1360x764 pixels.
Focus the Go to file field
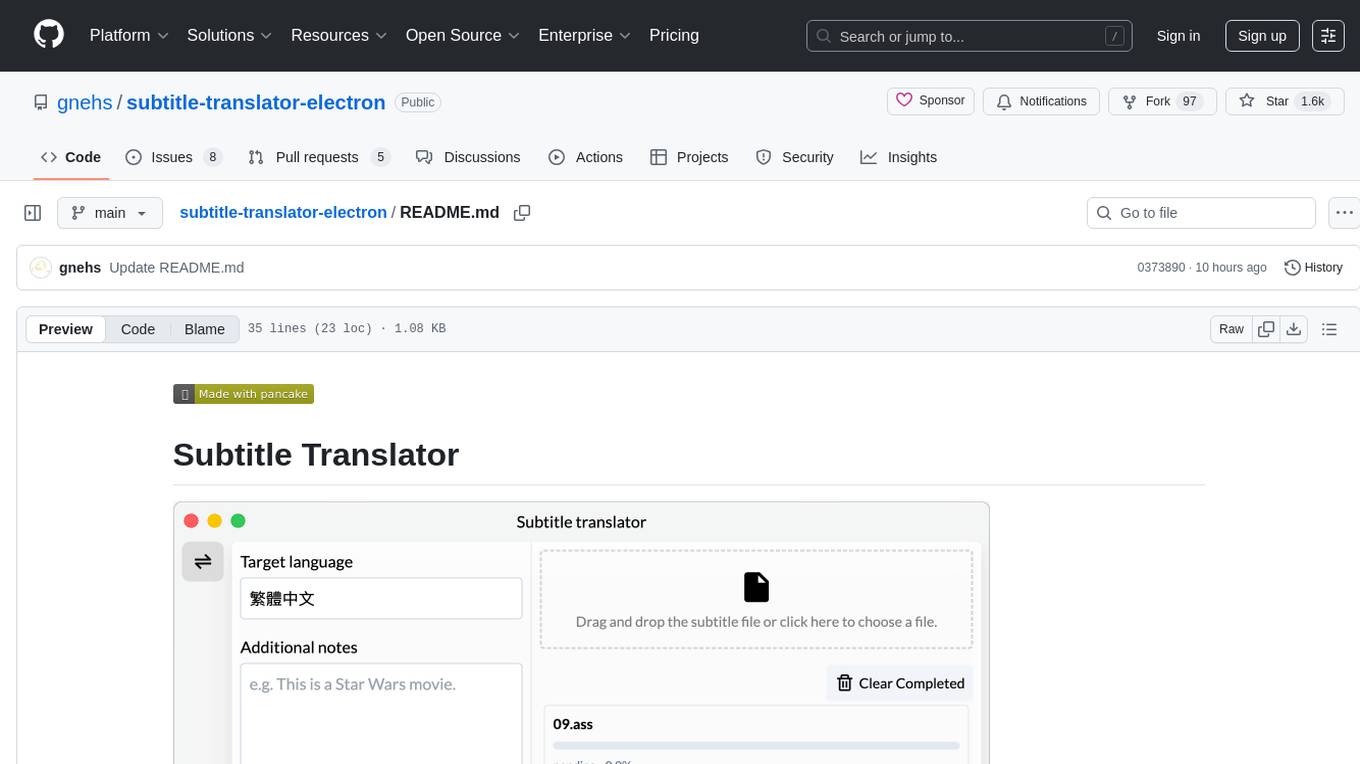pos(1201,213)
